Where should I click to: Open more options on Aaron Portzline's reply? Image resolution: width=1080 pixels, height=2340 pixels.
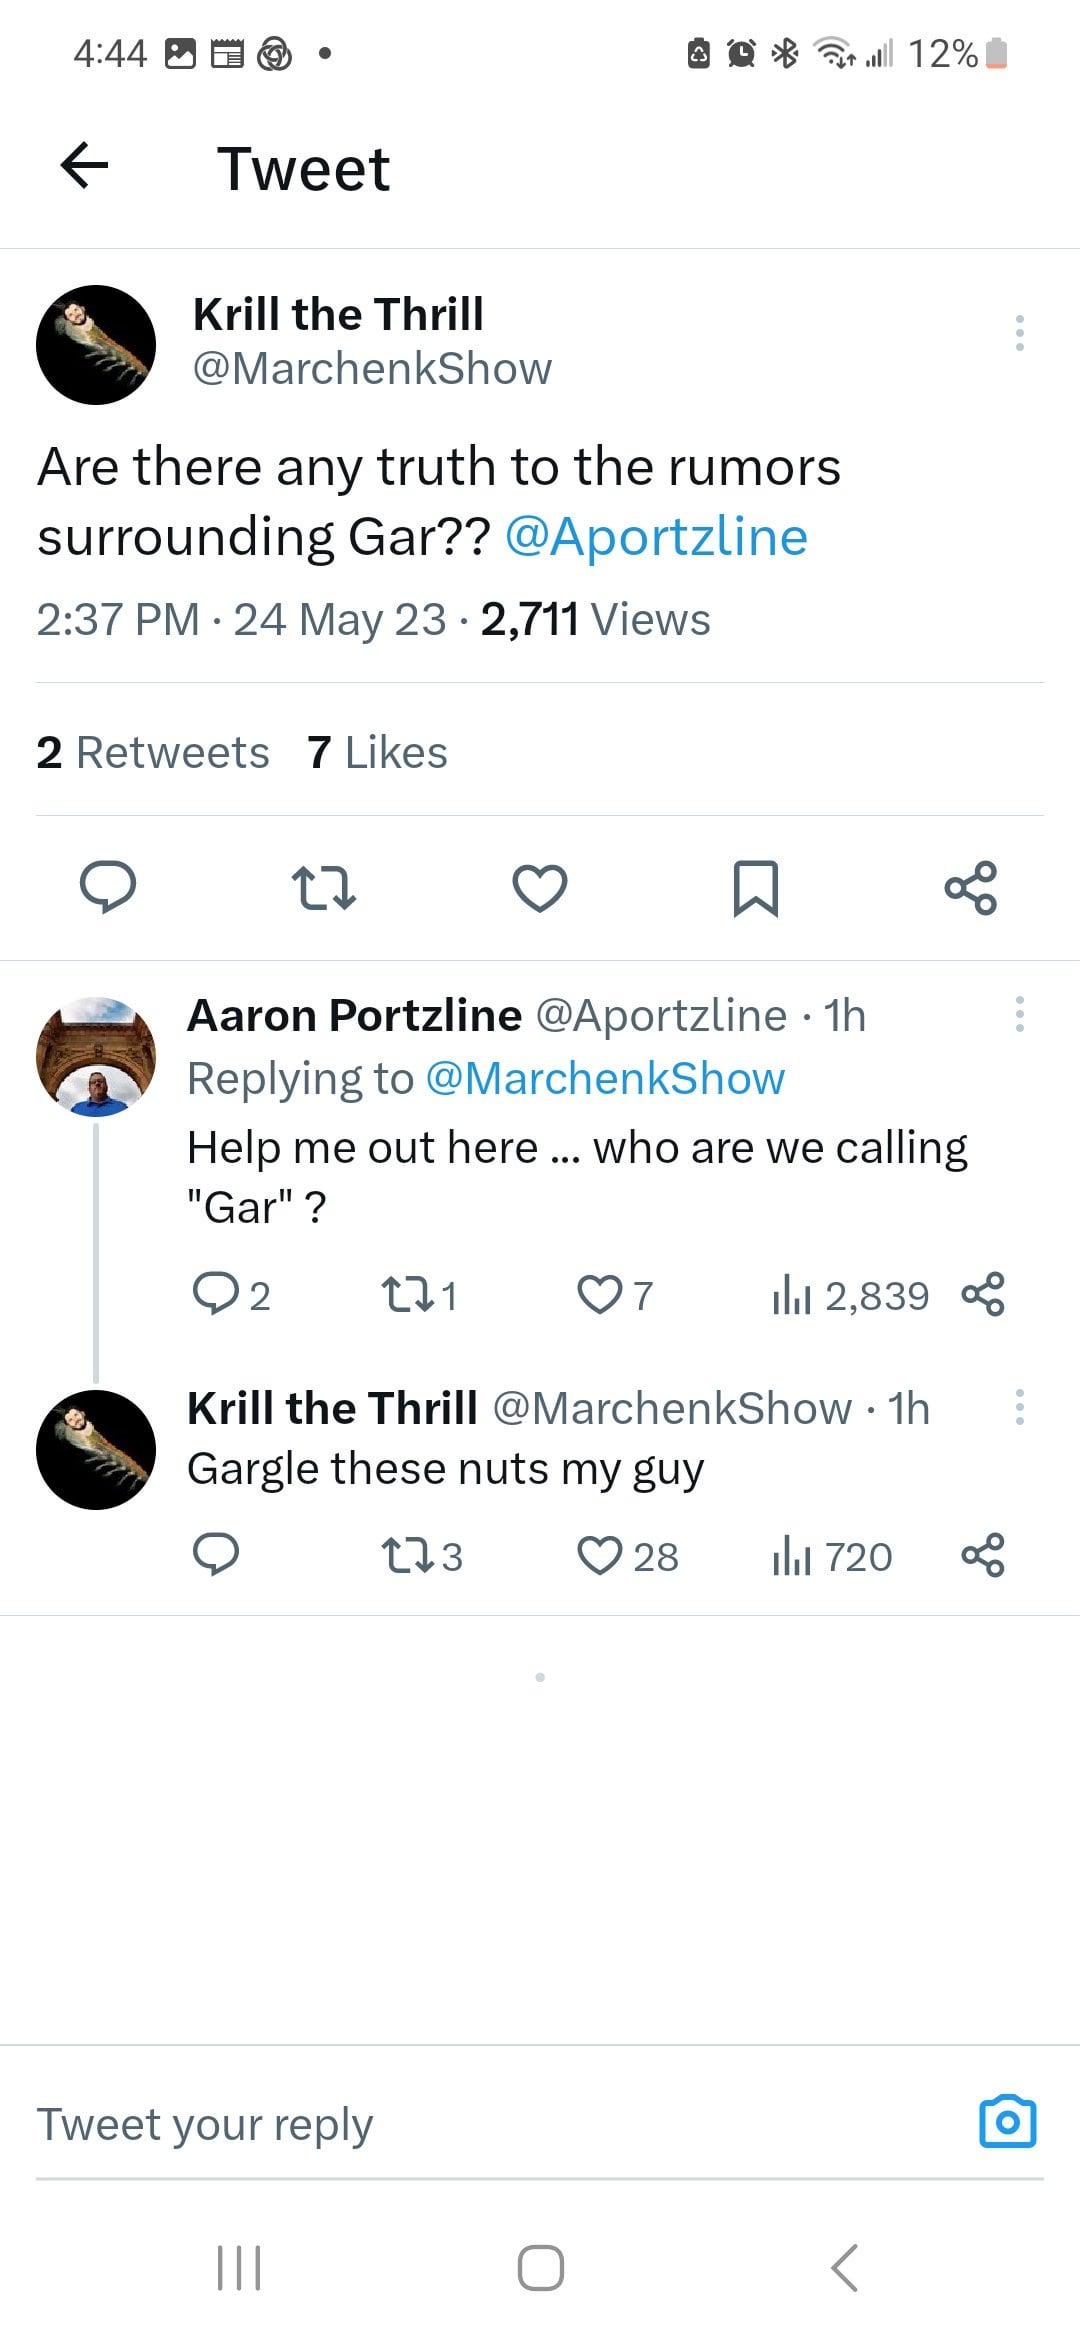[x=1019, y=1014]
